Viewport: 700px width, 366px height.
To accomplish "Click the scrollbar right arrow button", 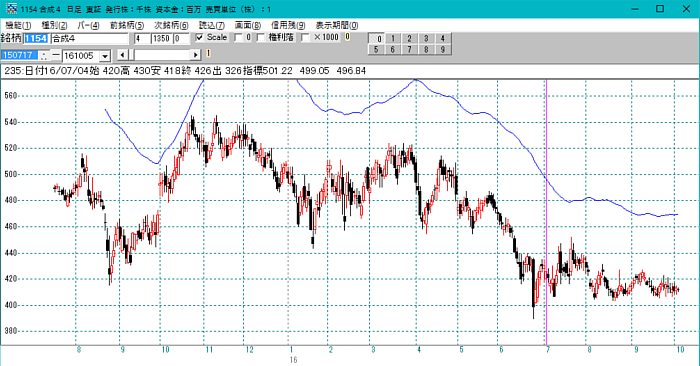I will click(x=196, y=55).
